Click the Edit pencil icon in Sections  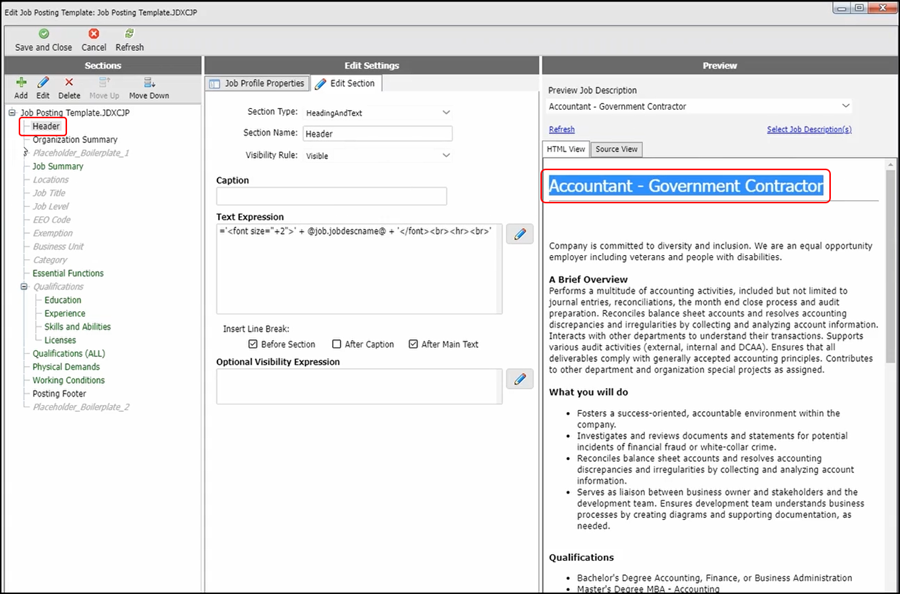[x=43, y=83]
